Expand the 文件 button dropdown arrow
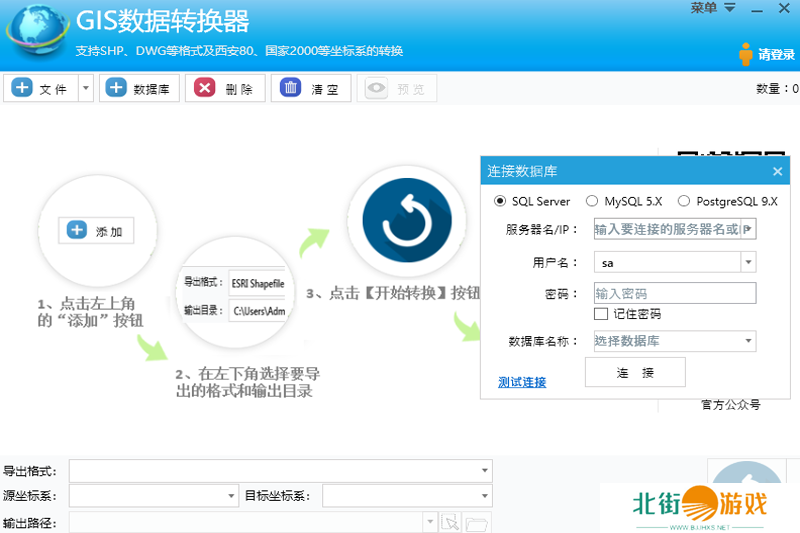Image resolution: width=800 pixels, height=533 pixels. pyautogui.click(x=85, y=89)
